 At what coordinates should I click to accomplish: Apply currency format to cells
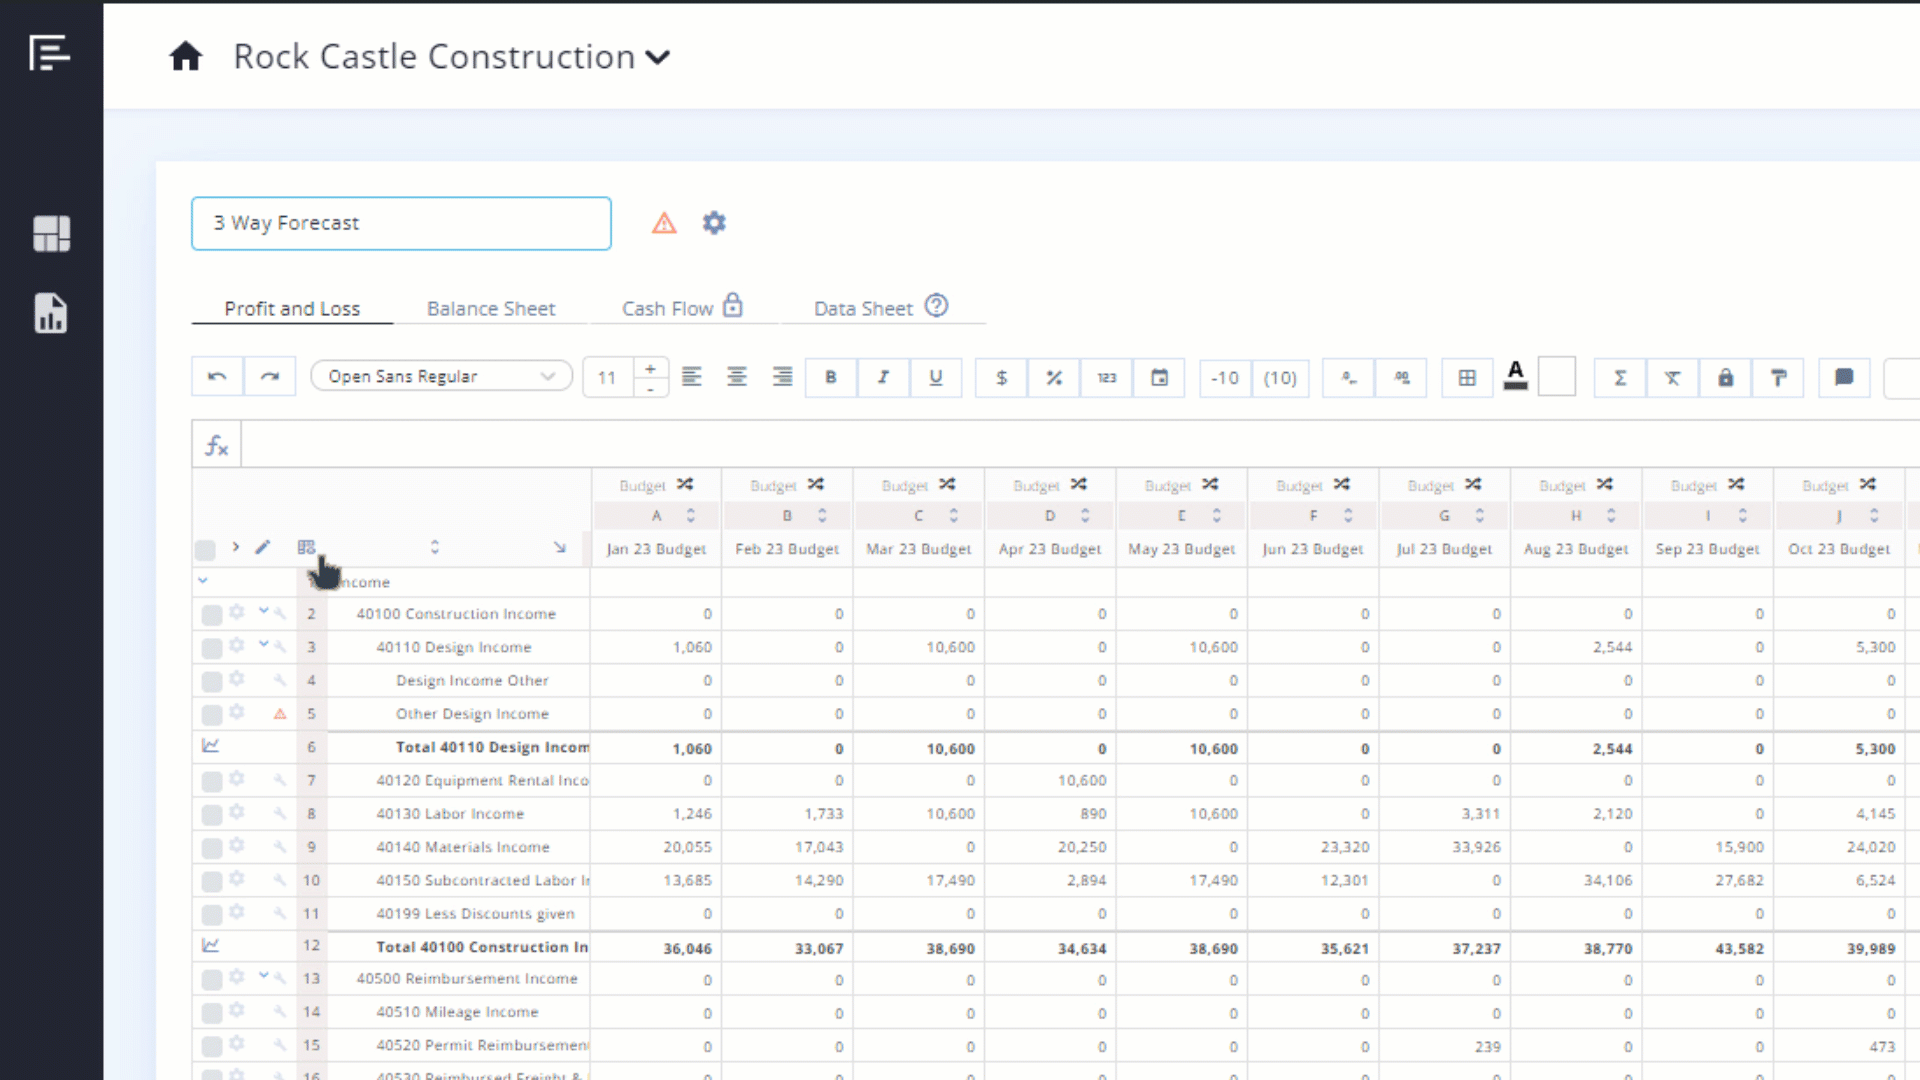pos(1001,377)
